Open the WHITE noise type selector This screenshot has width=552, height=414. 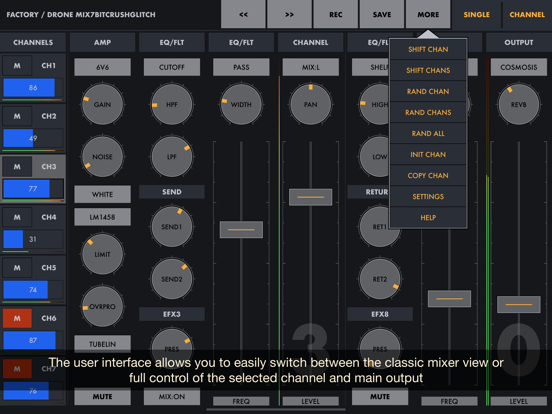click(x=102, y=194)
